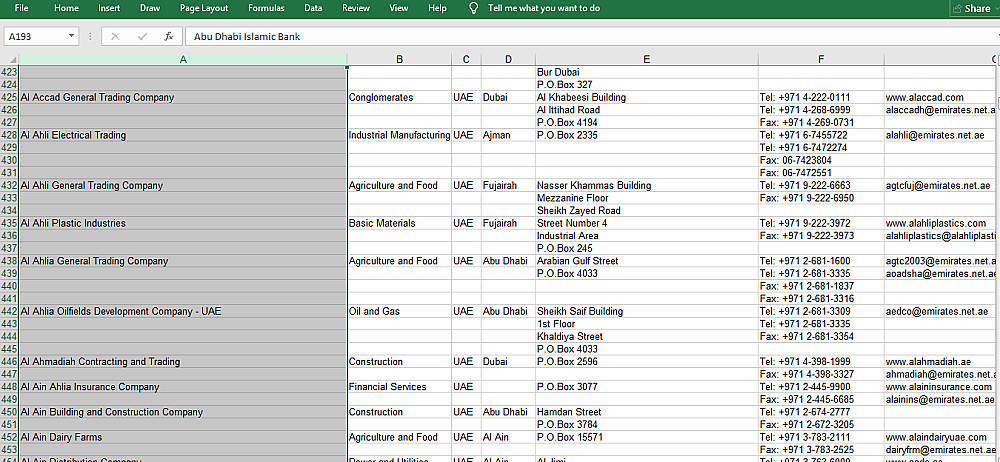Click the Select All corner triangle

[10, 59]
